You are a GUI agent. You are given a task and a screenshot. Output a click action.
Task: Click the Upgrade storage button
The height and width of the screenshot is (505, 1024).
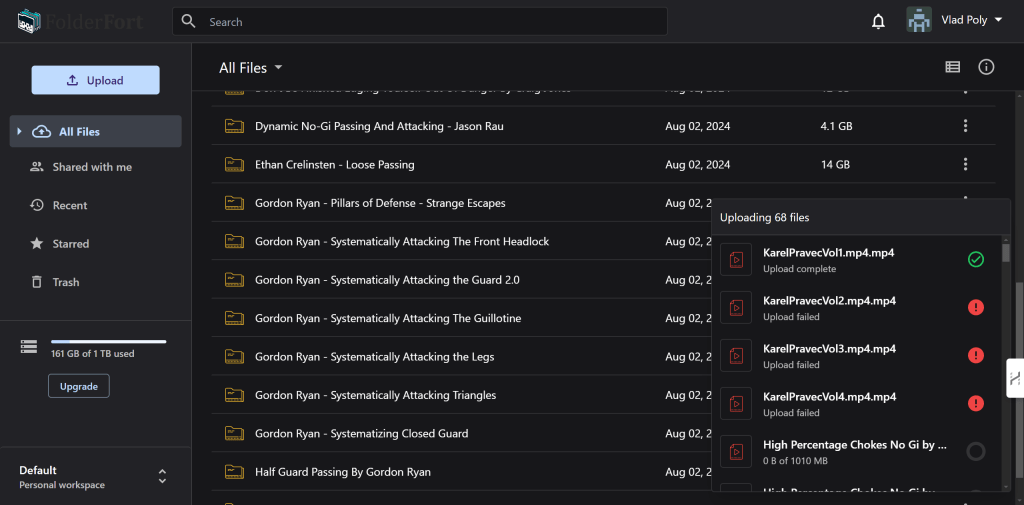point(79,386)
